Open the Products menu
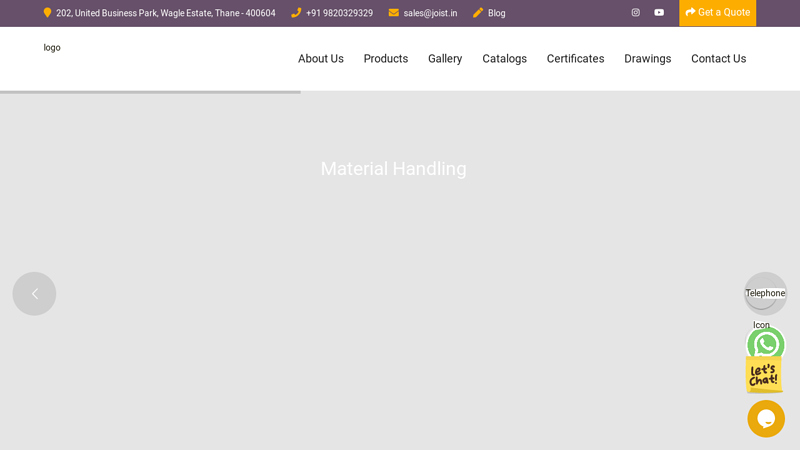The width and height of the screenshot is (800, 450). point(386,59)
